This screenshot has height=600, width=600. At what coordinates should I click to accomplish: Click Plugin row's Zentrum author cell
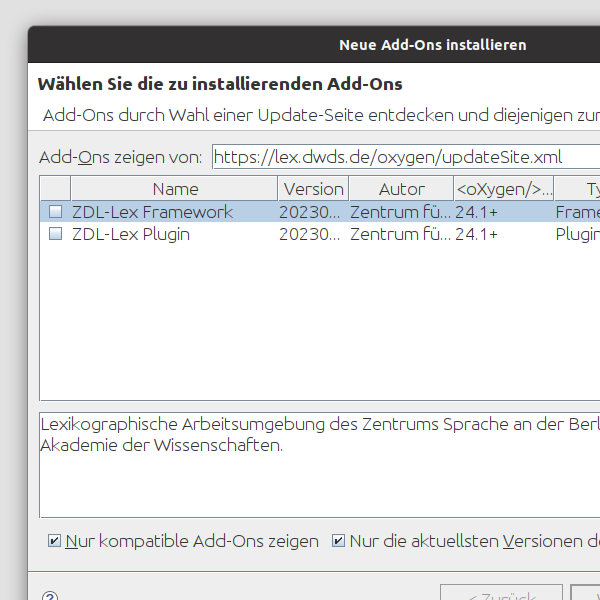click(x=400, y=234)
